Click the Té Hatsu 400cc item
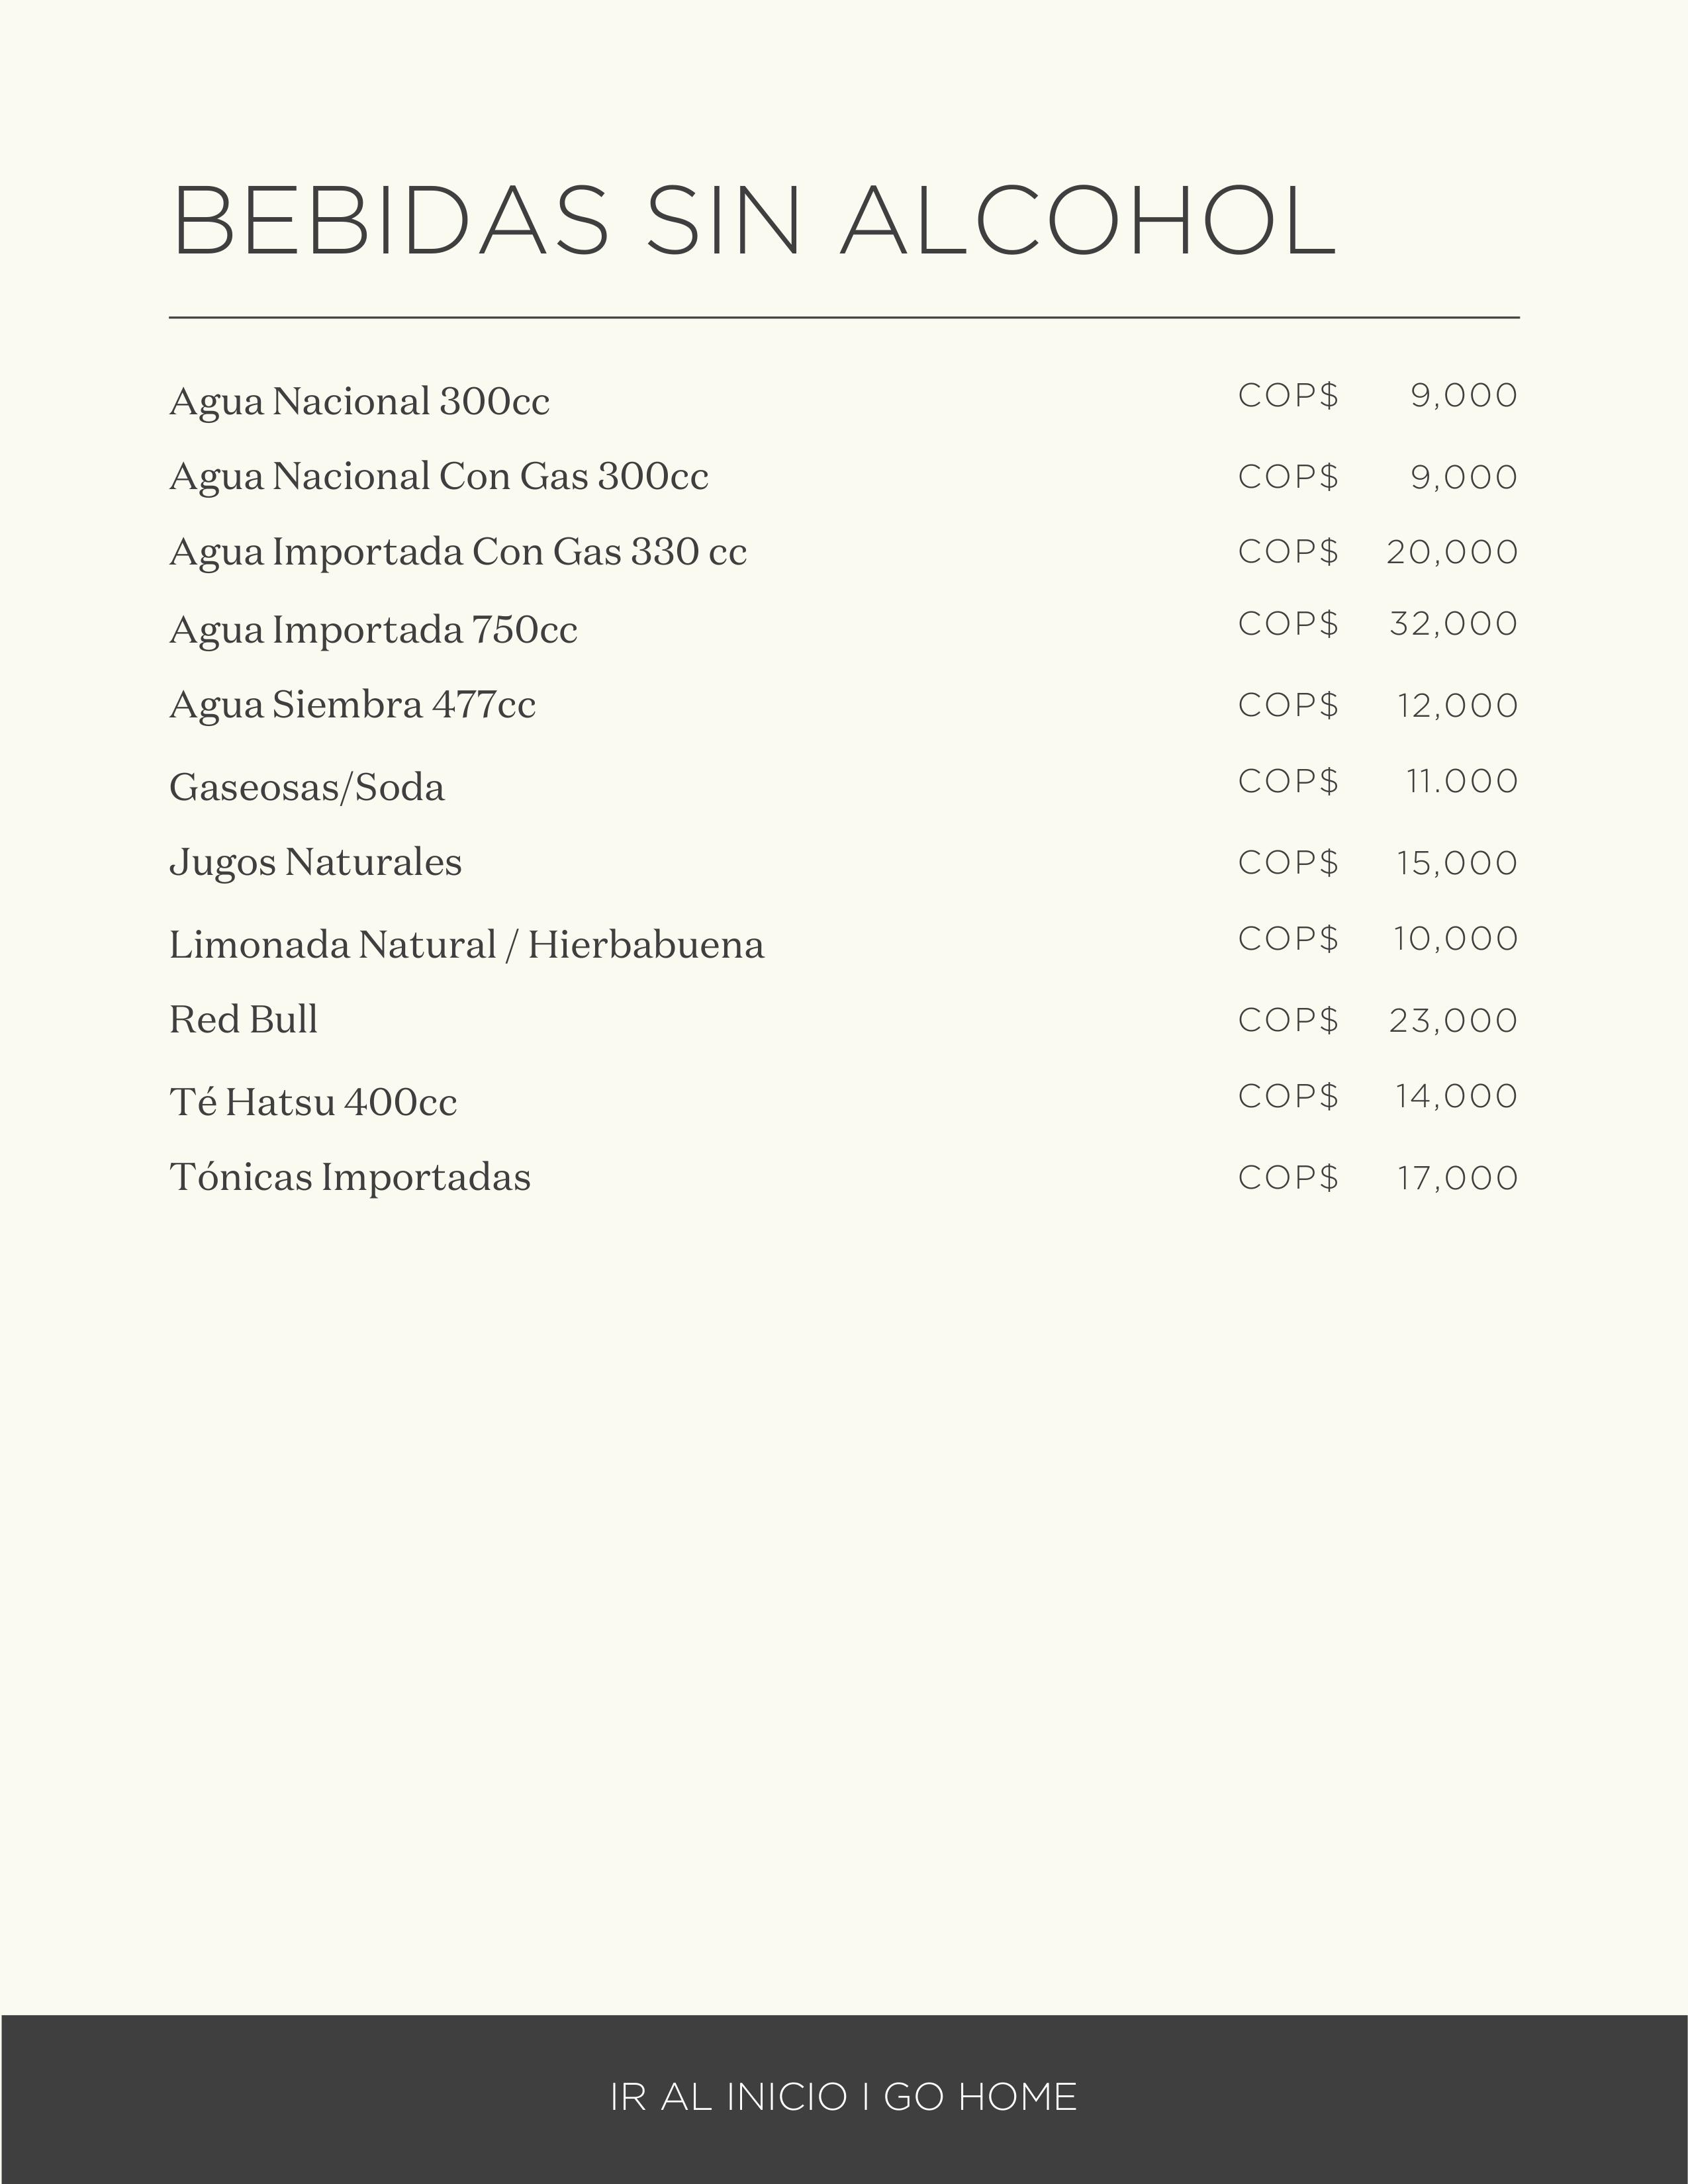This screenshot has height=2184, width=1688. point(313,1102)
